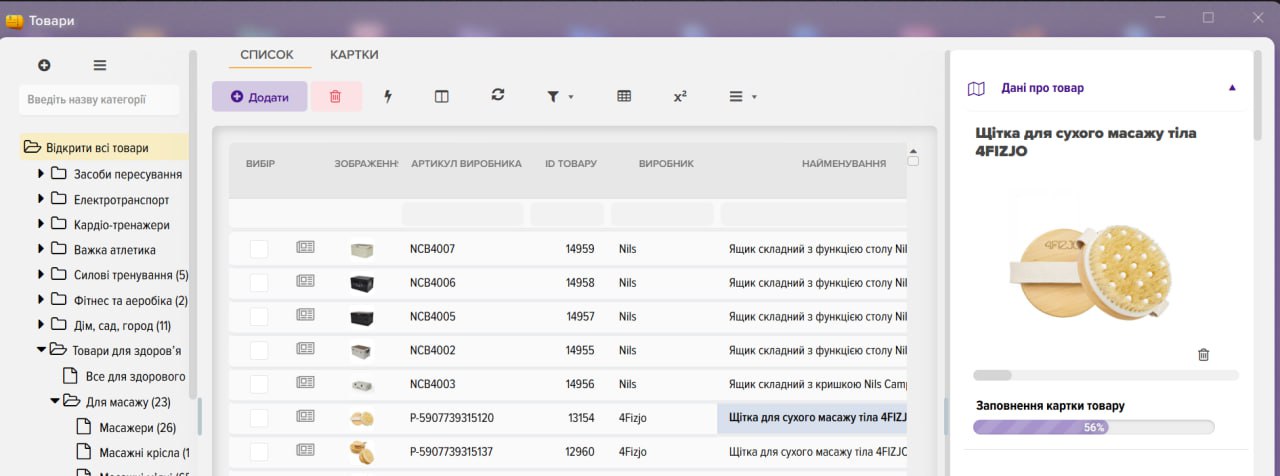This screenshot has height=476, width=1280.
Task: Select checkbox for row P-5907739315137
Action: [259, 451]
